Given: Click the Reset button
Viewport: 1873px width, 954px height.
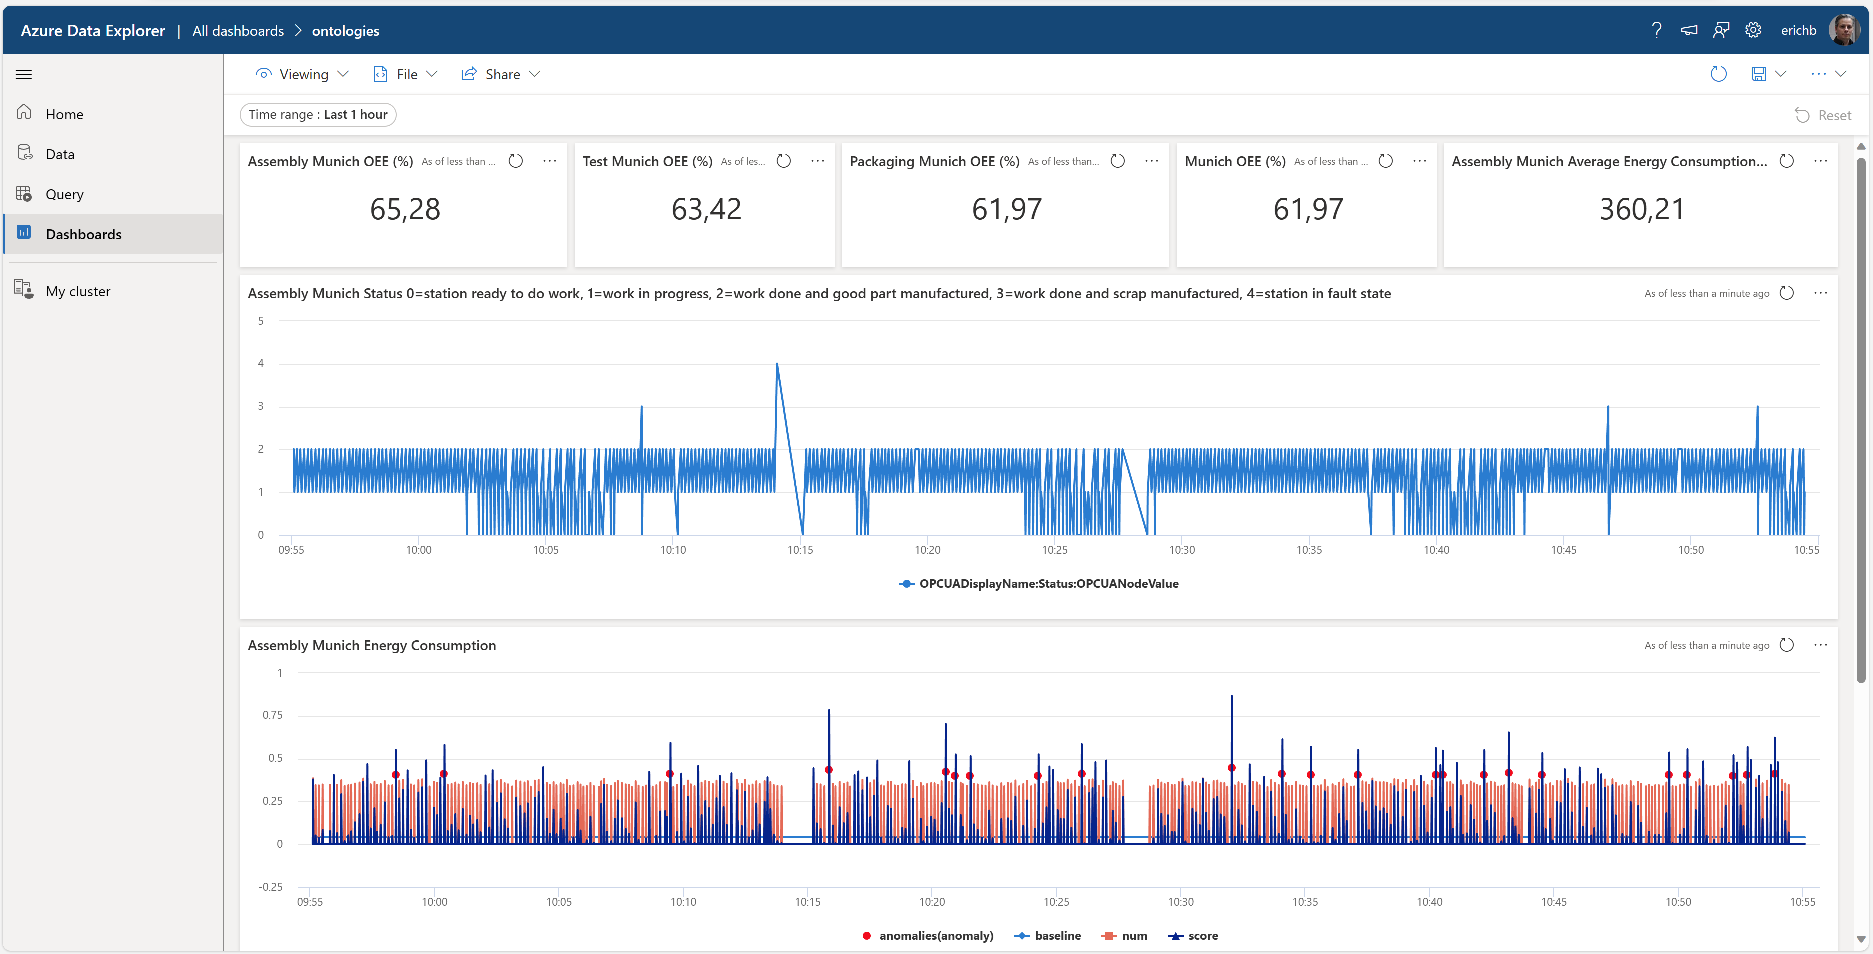Looking at the screenshot, I should point(1823,115).
